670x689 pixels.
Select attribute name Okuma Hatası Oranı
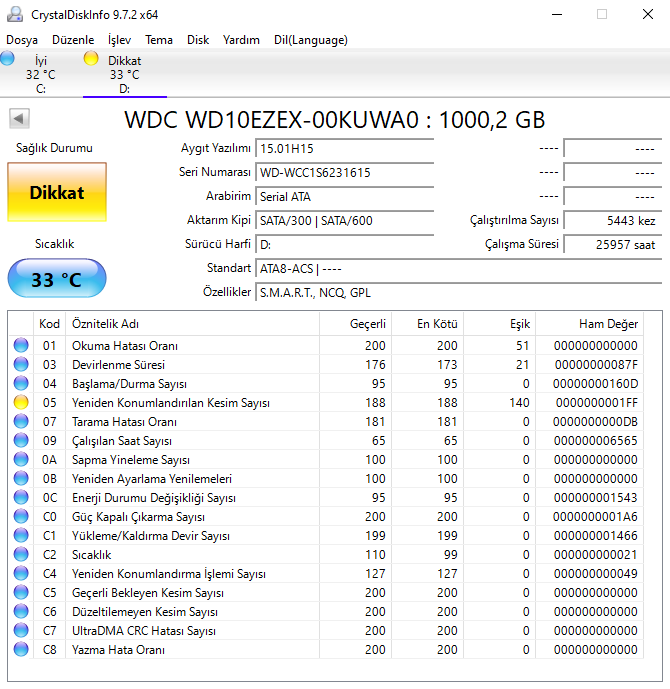pyautogui.click(x=125, y=346)
